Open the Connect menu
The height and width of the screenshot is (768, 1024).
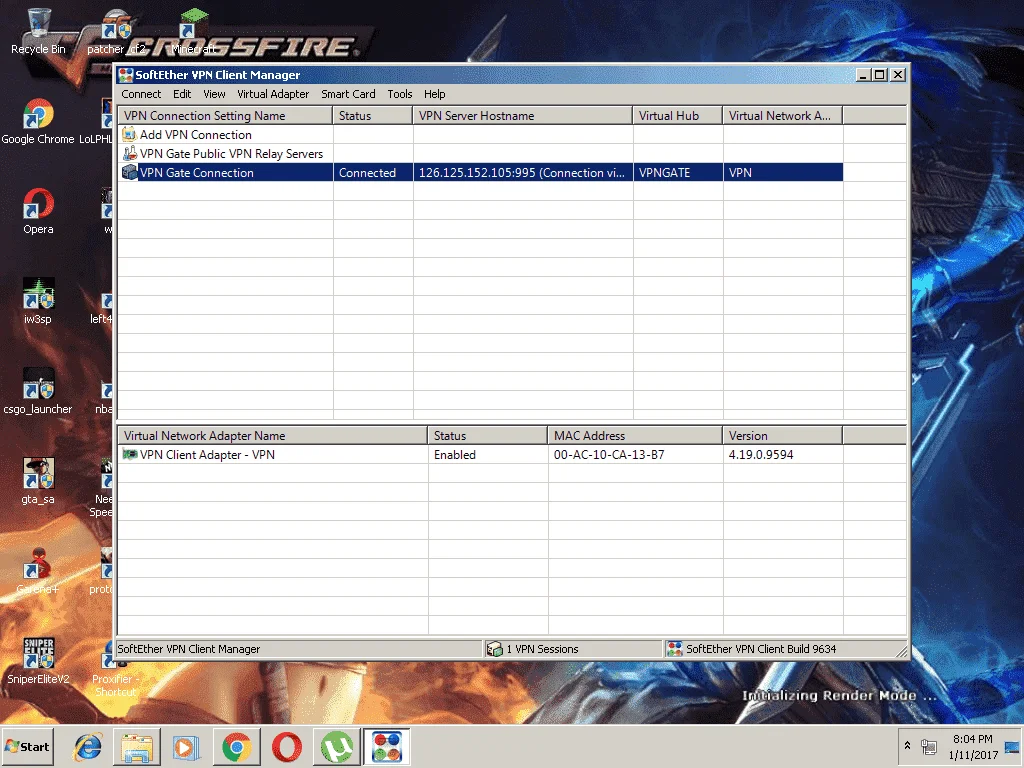pyautogui.click(x=141, y=94)
